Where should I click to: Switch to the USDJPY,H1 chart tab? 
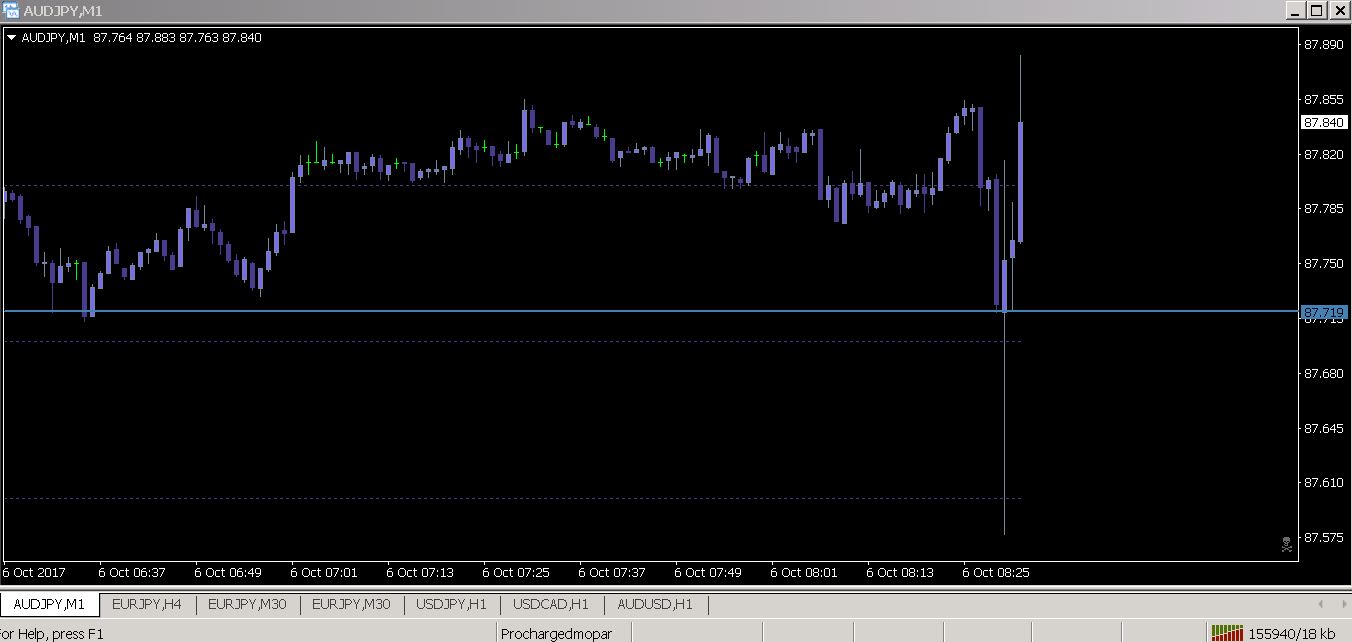tap(452, 604)
